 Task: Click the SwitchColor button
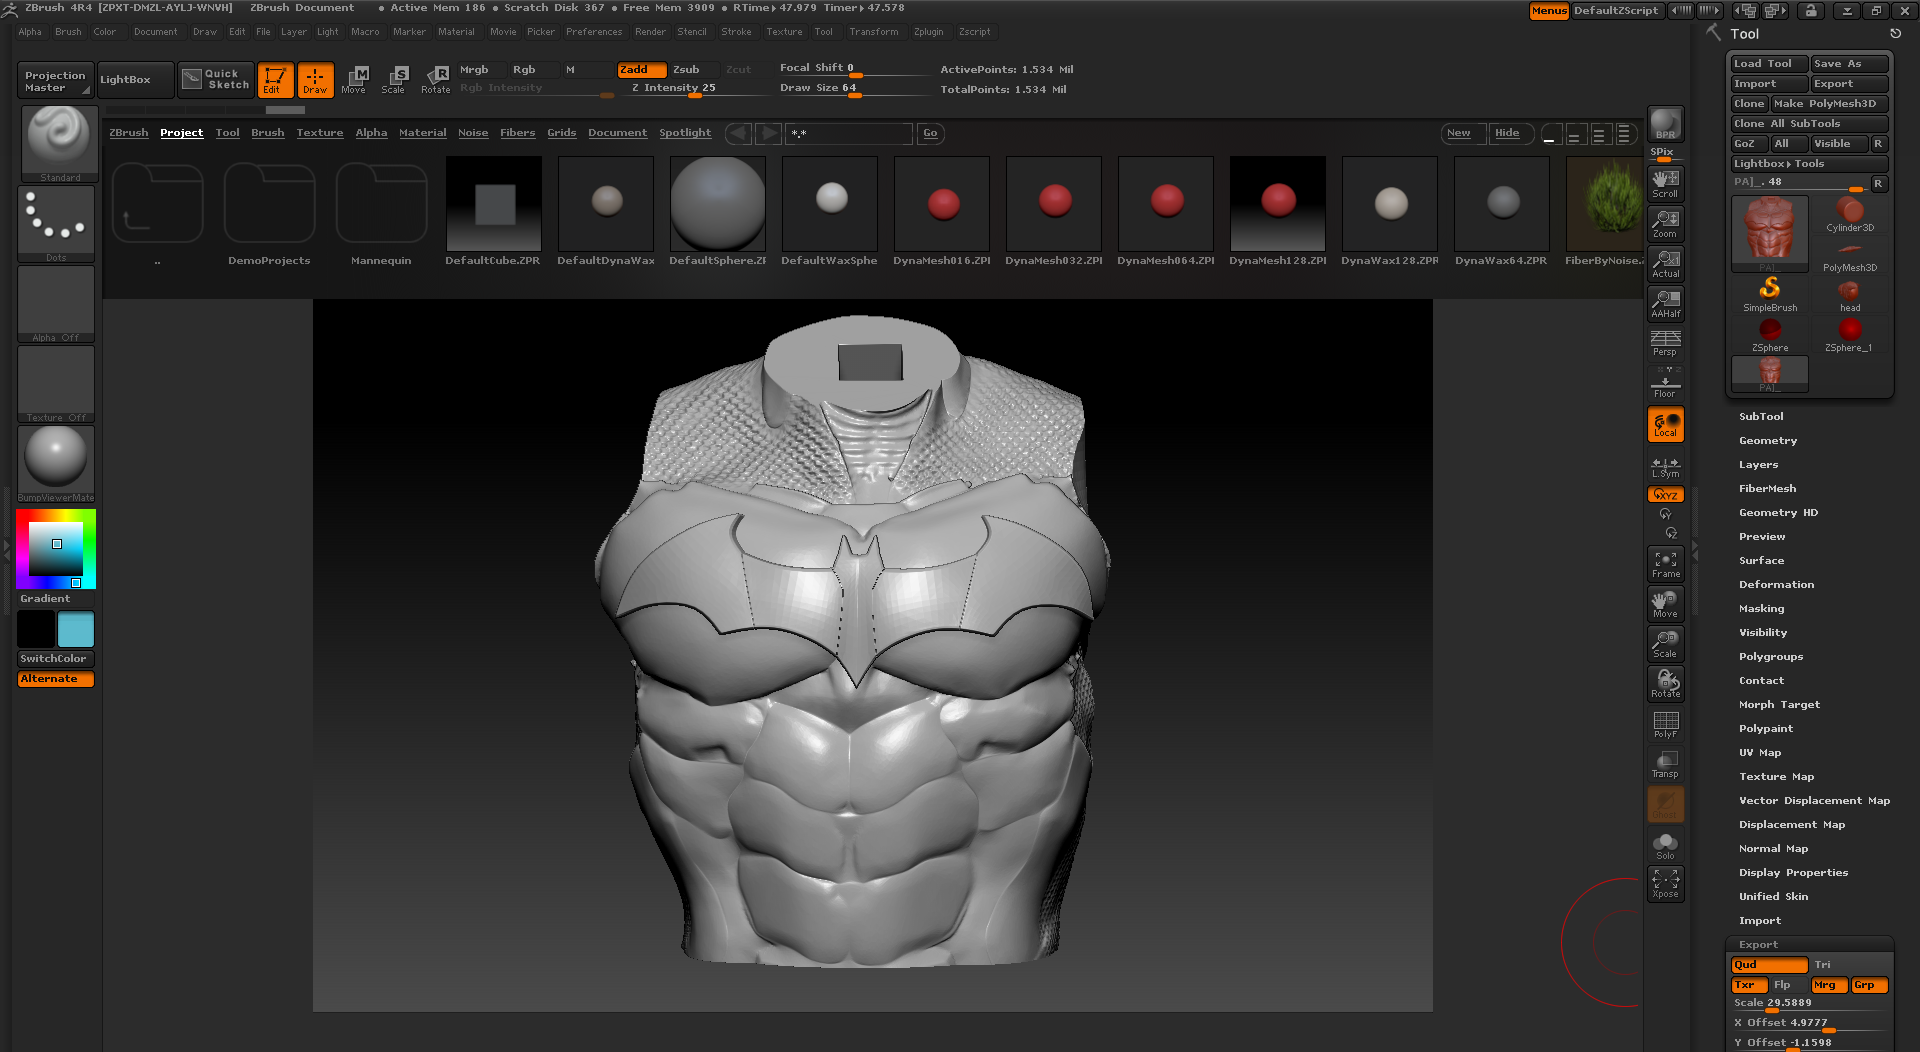tap(56, 659)
